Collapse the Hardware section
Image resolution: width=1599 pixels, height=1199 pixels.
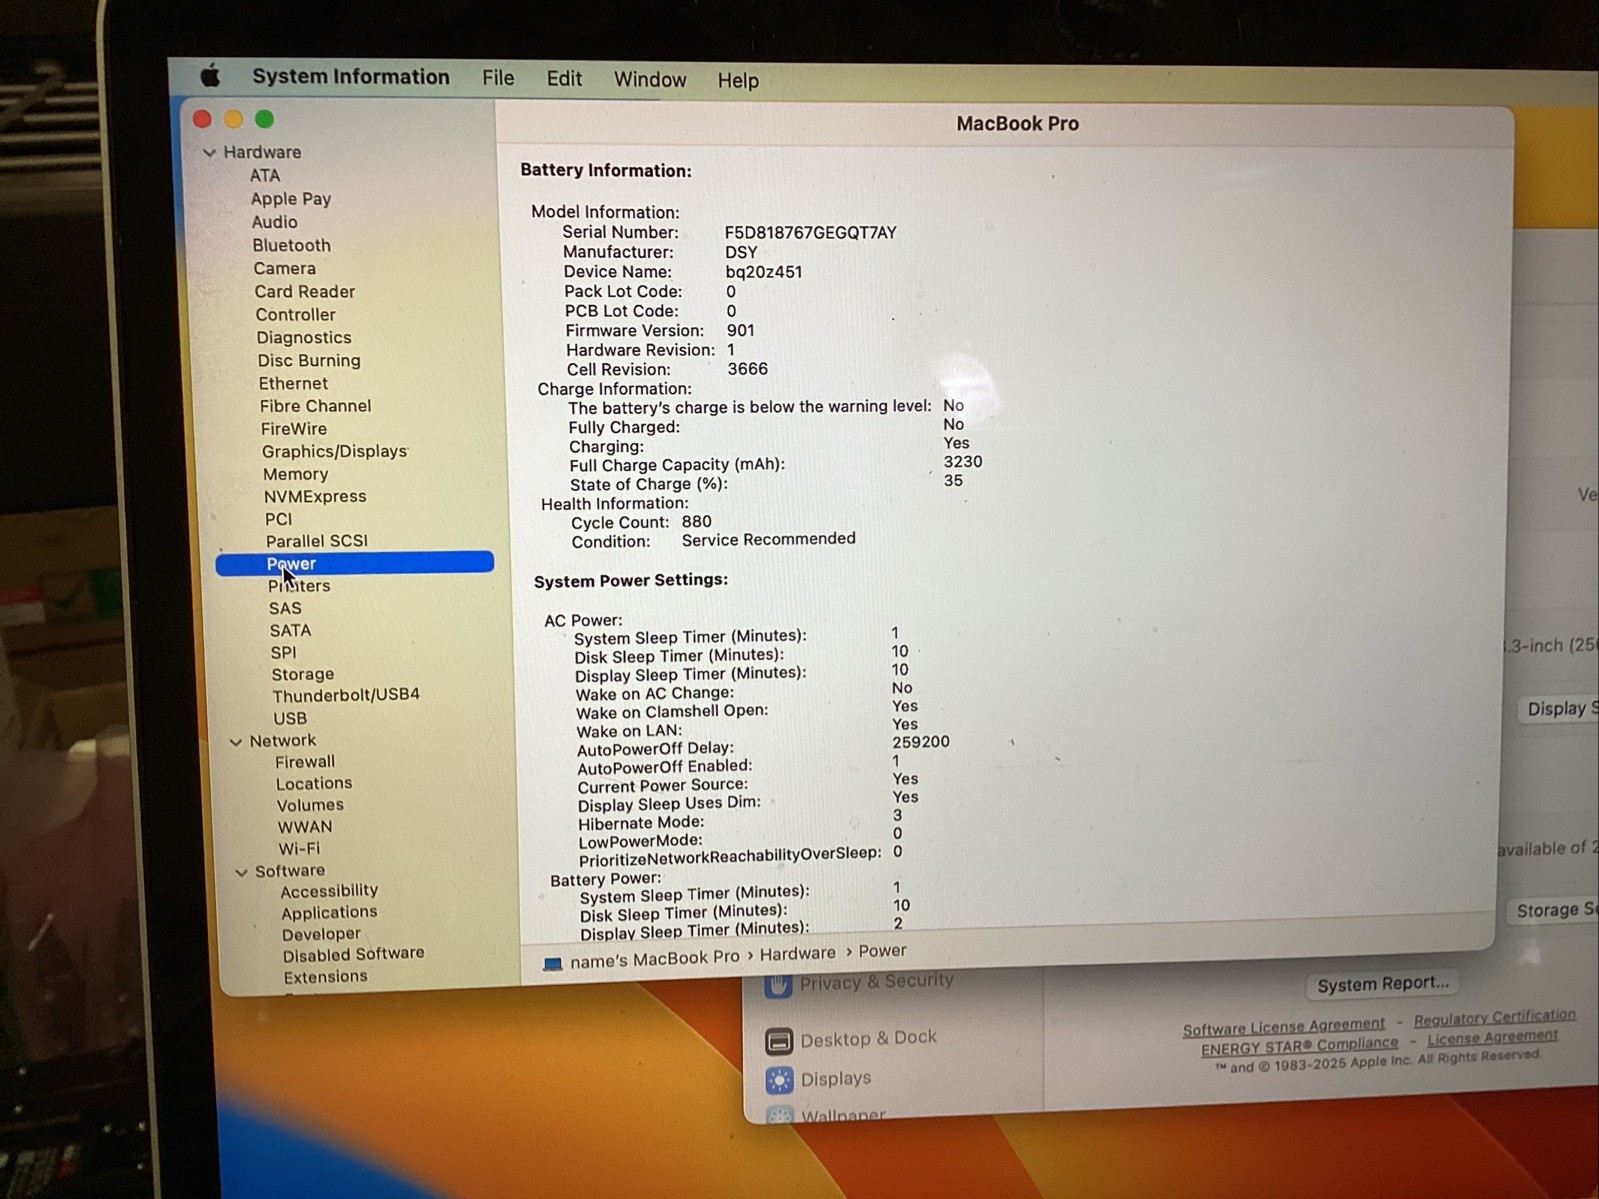click(x=209, y=153)
